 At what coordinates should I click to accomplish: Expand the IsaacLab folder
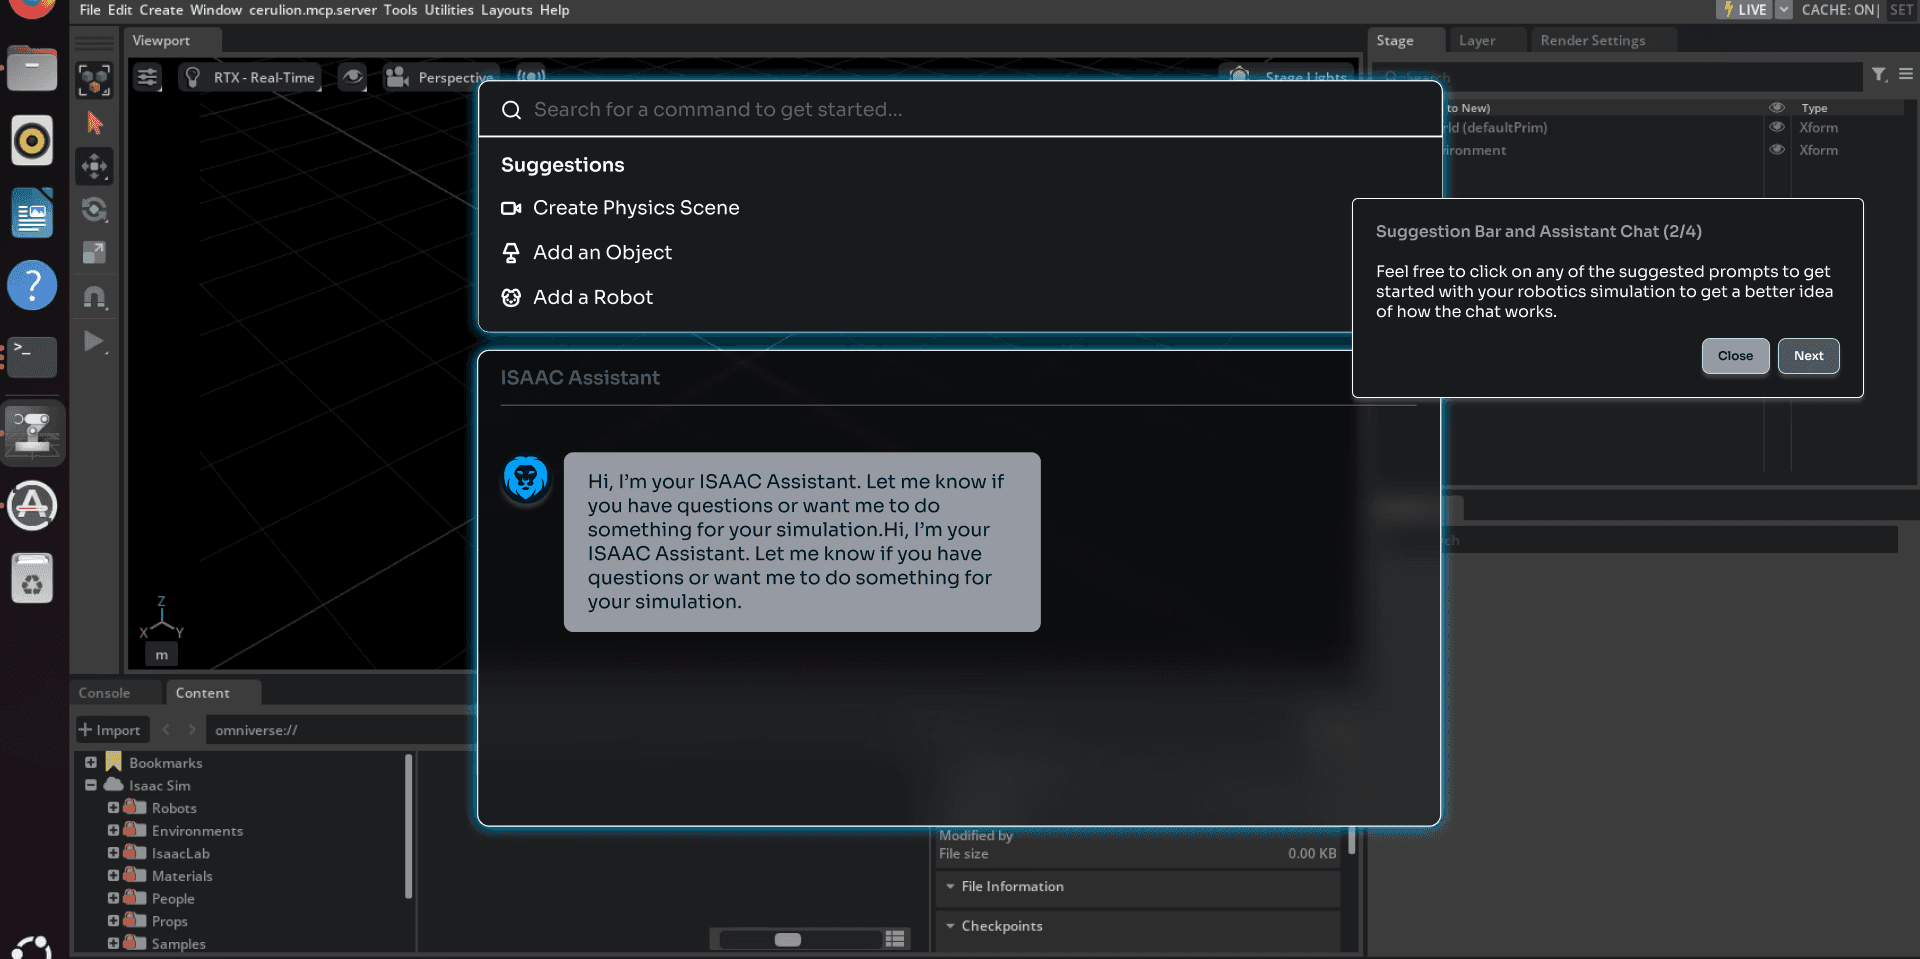click(113, 853)
